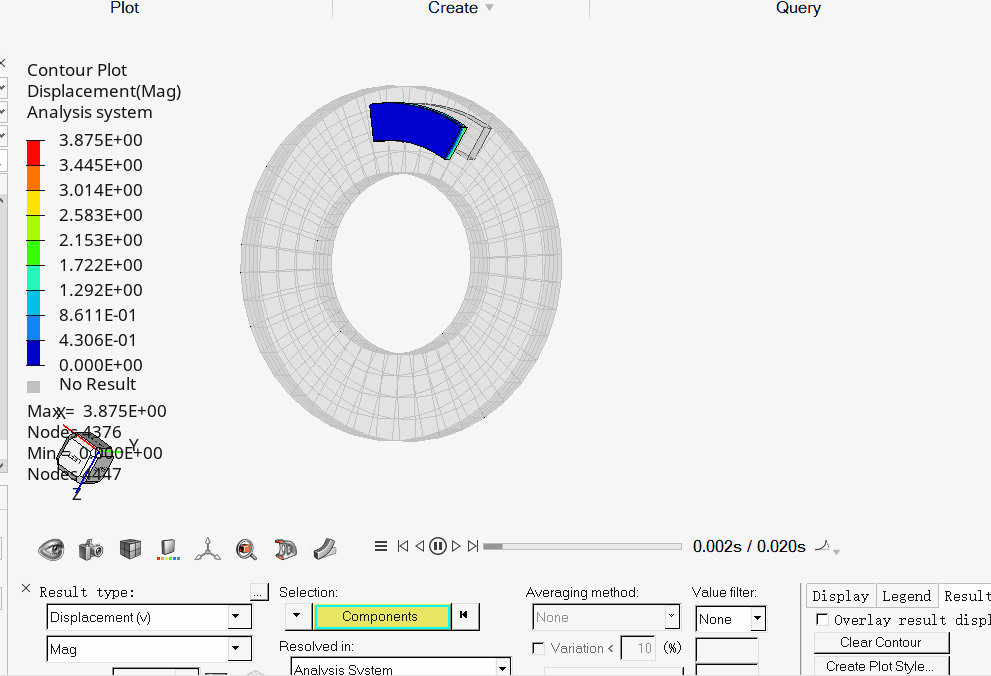Click the three-axis orientation icon
This screenshot has height=676, width=991.
click(208, 548)
